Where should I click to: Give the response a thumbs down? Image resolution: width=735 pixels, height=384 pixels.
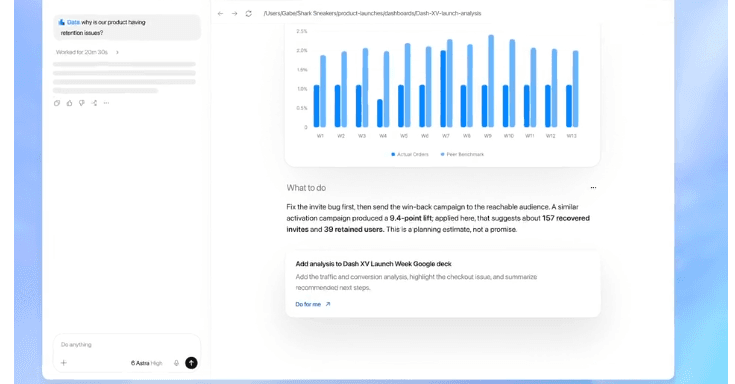(82, 103)
